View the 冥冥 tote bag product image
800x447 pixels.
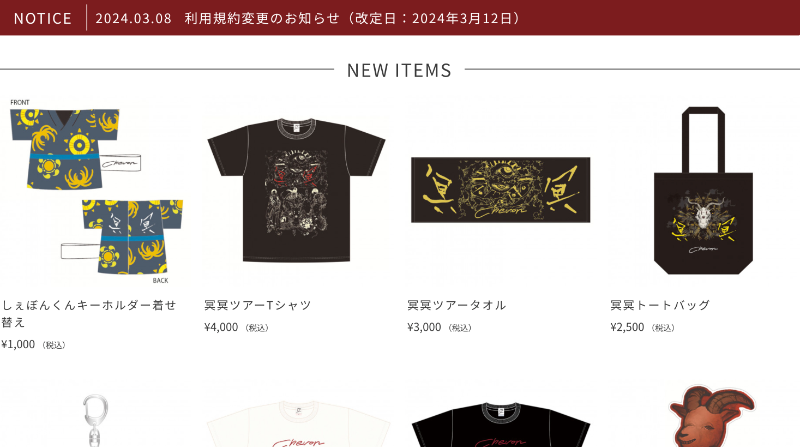pyautogui.click(x=703, y=190)
